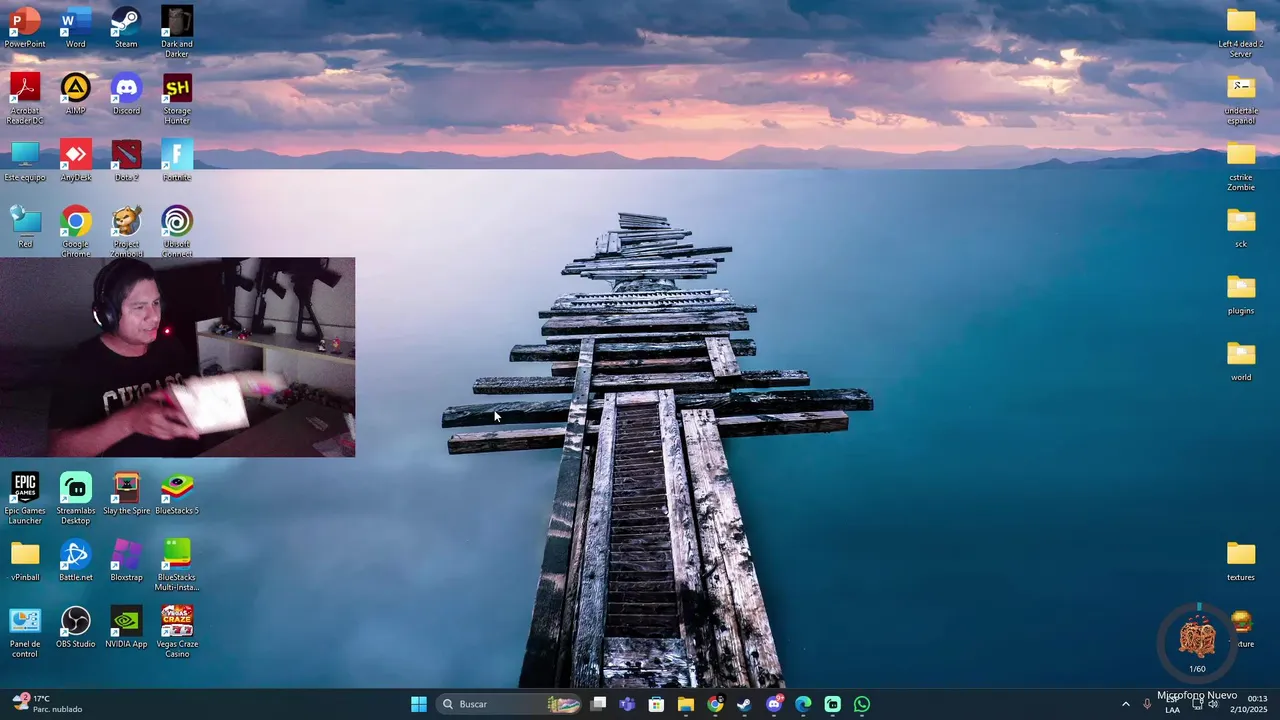Open the Epic Games Launcher icon

[x=25, y=498]
